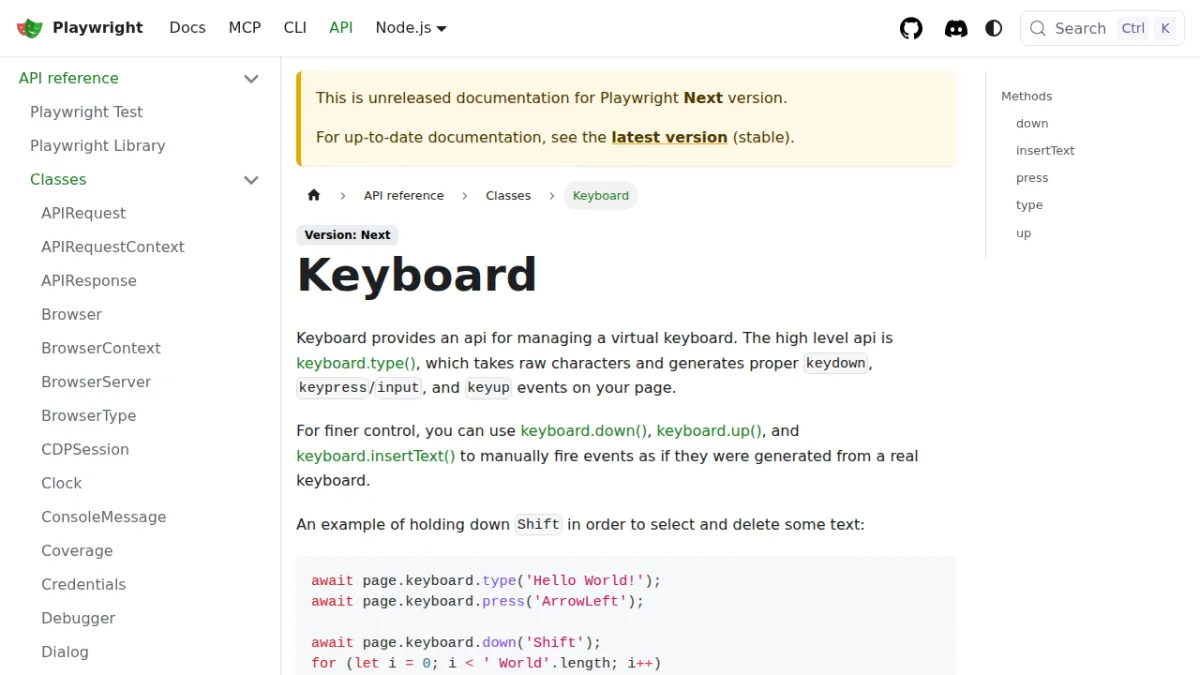Open BrowserType class page
The height and width of the screenshot is (675, 1200).
(x=88, y=416)
